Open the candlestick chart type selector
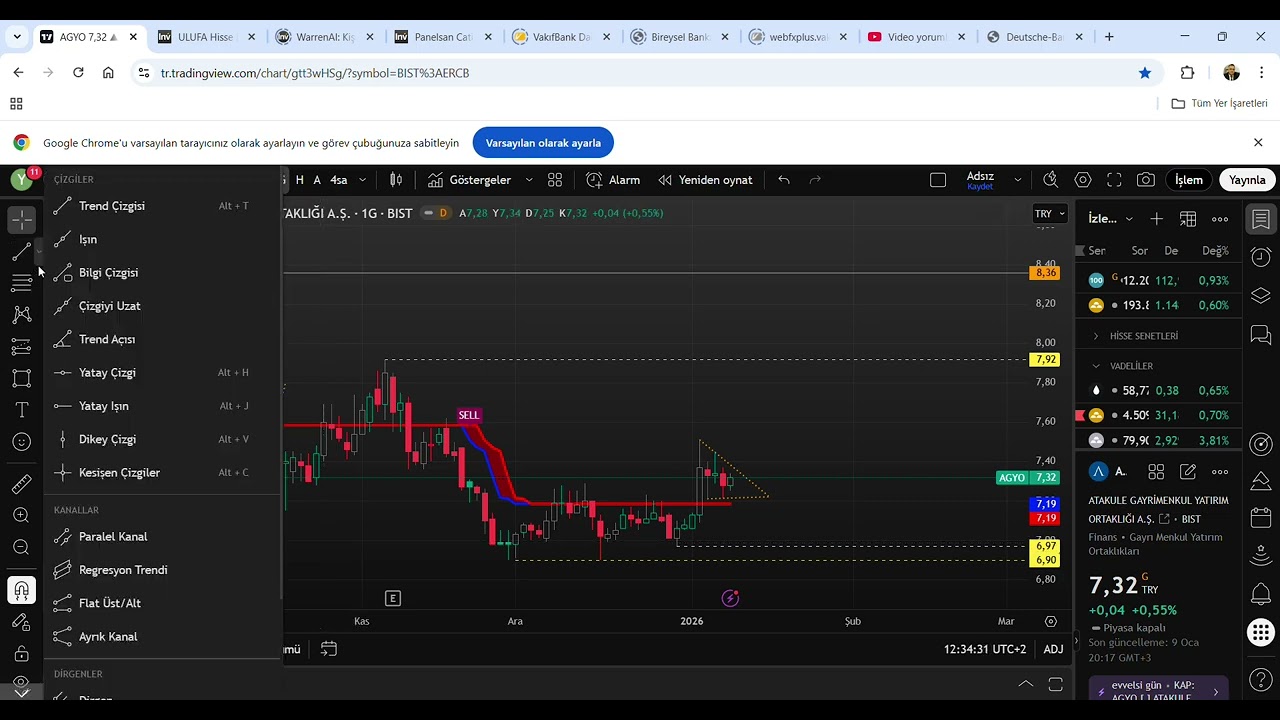The width and height of the screenshot is (1280, 720). [396, 180]
